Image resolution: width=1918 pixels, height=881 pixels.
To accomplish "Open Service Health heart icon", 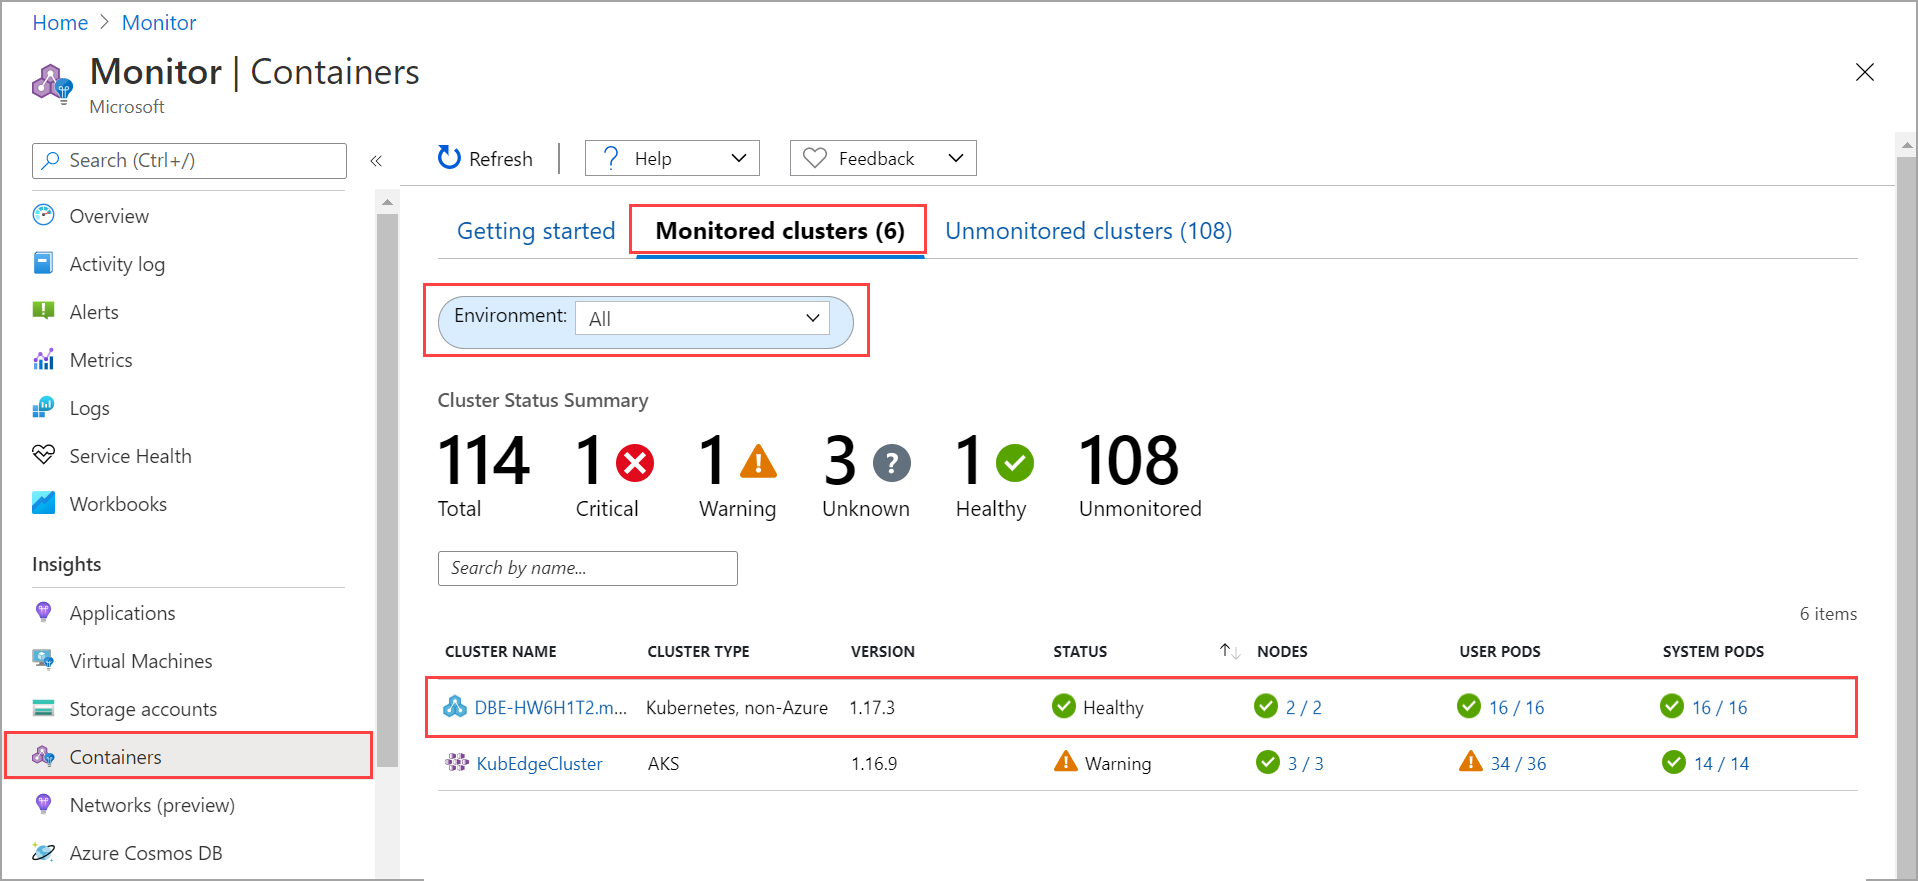I will tap(43, 455).
